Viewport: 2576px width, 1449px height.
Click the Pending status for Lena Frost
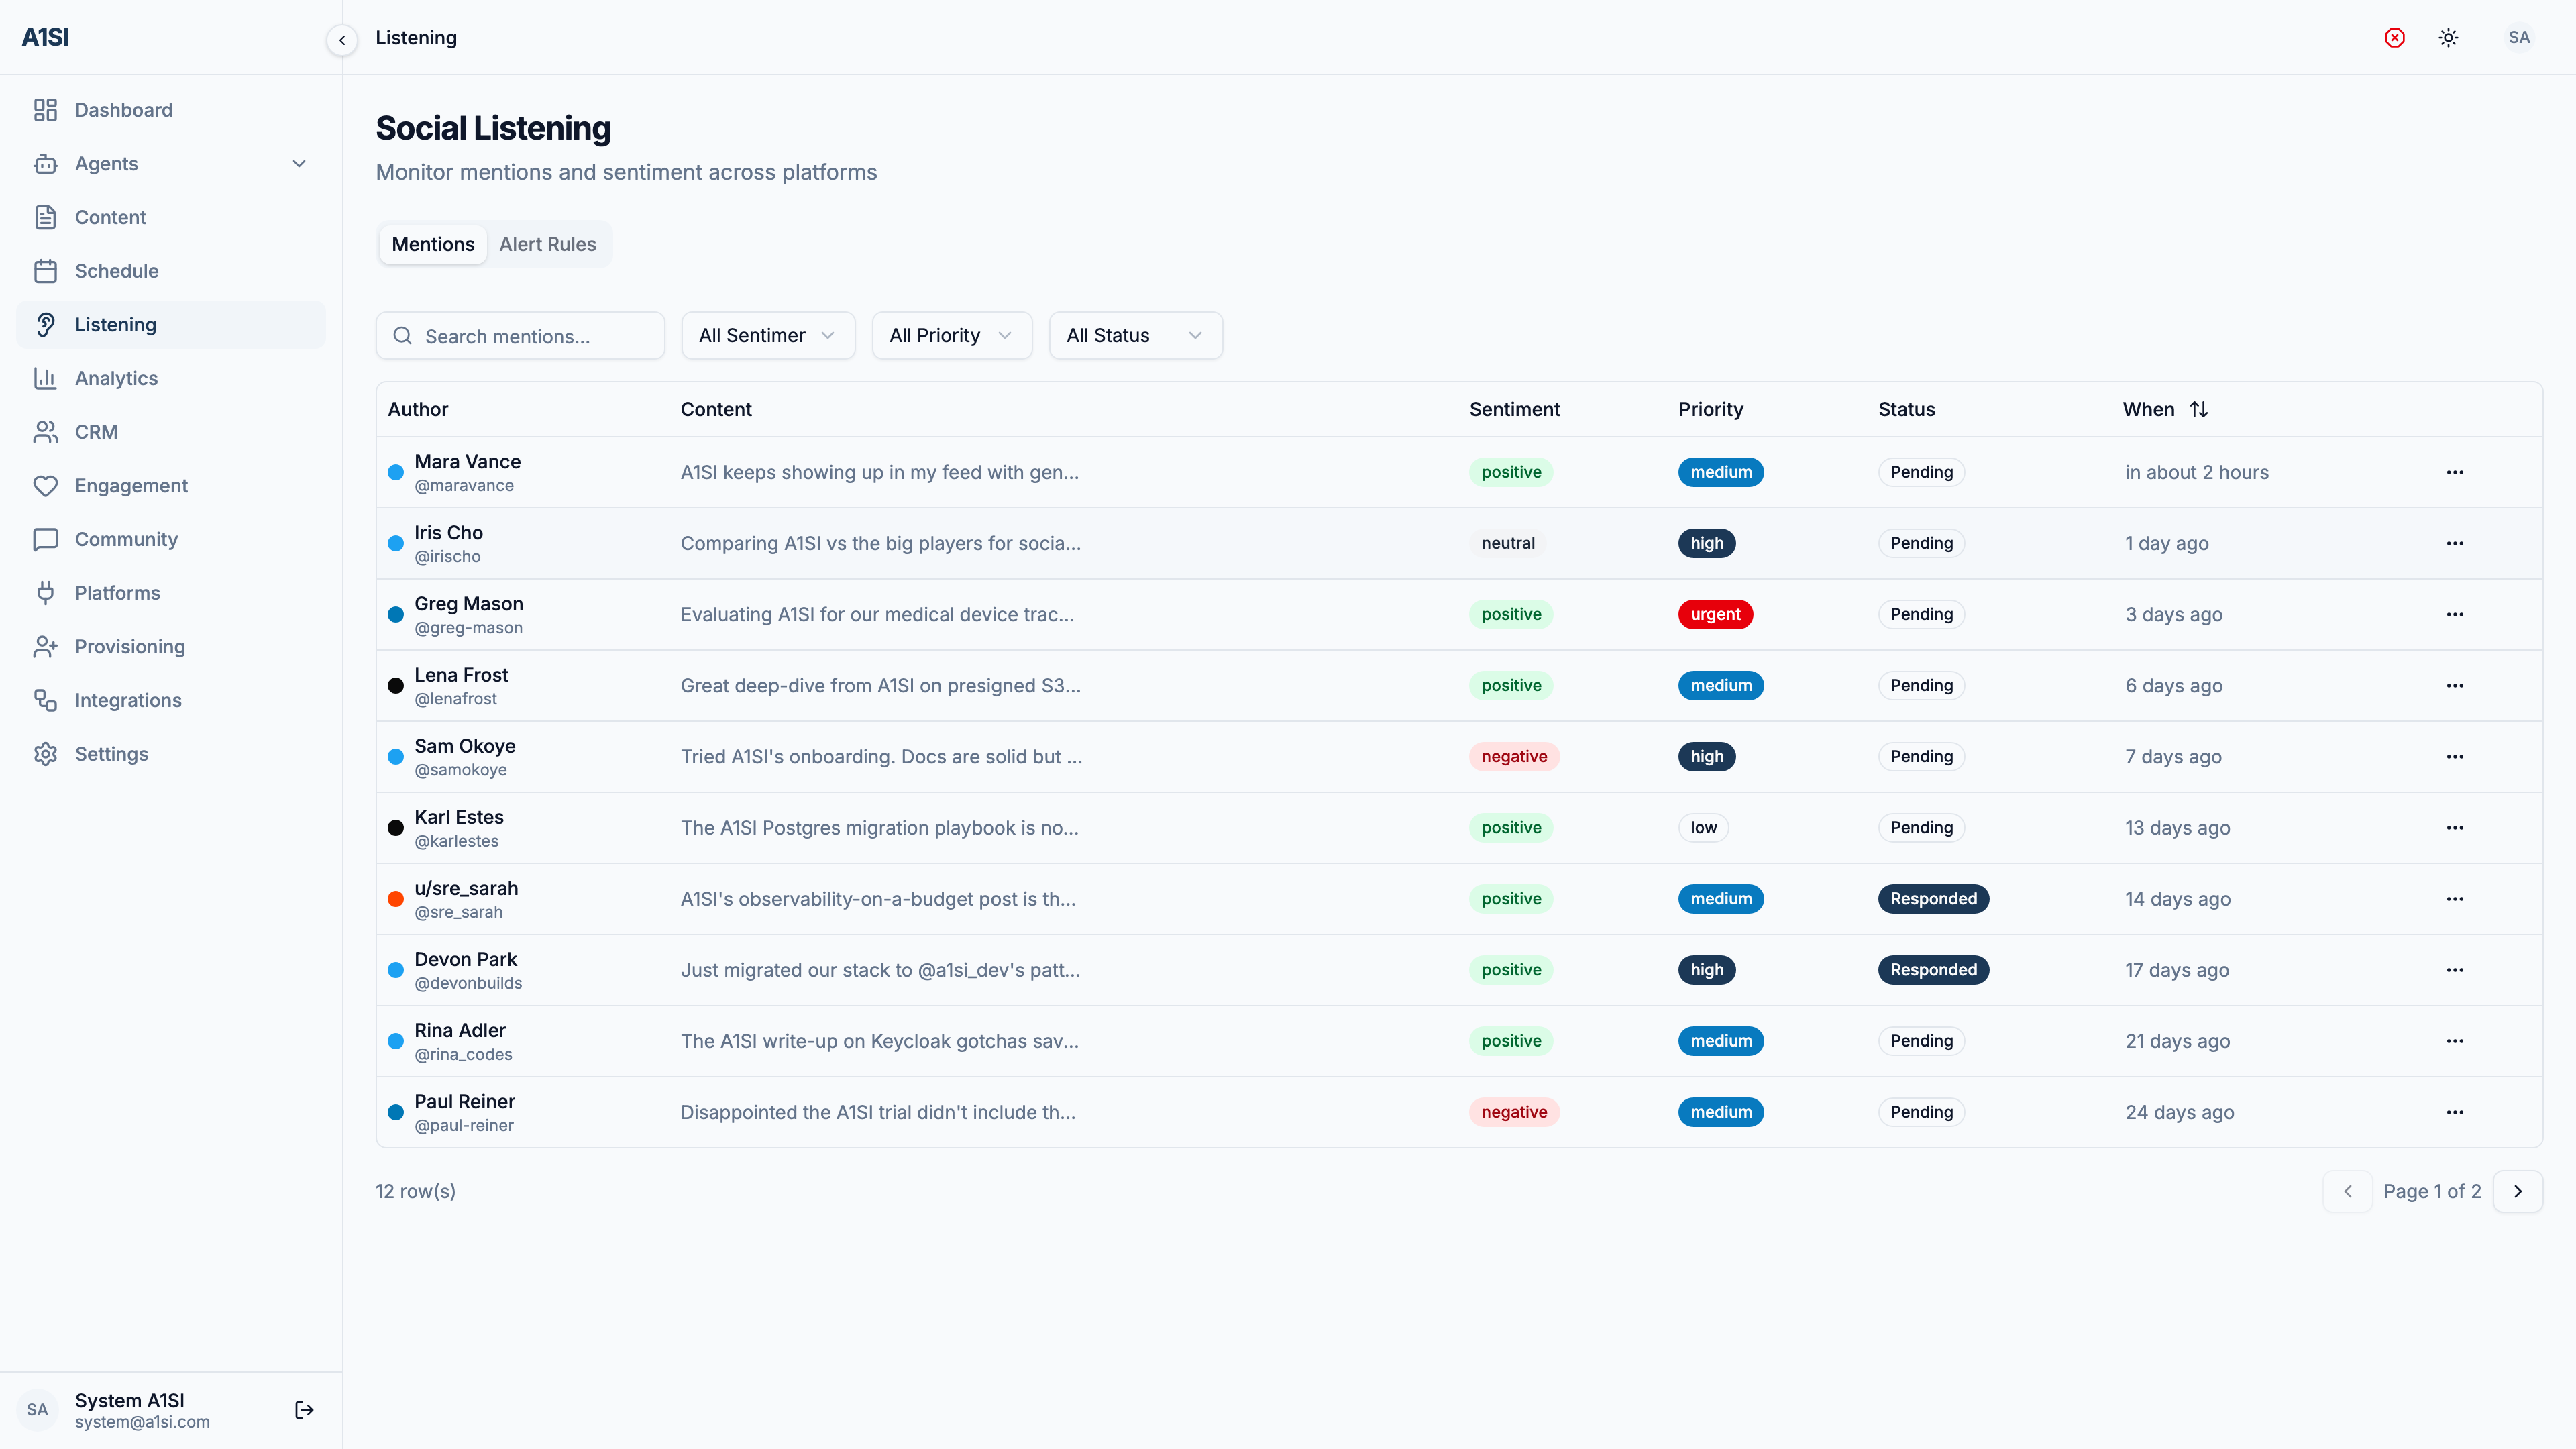click(1921, 685)
